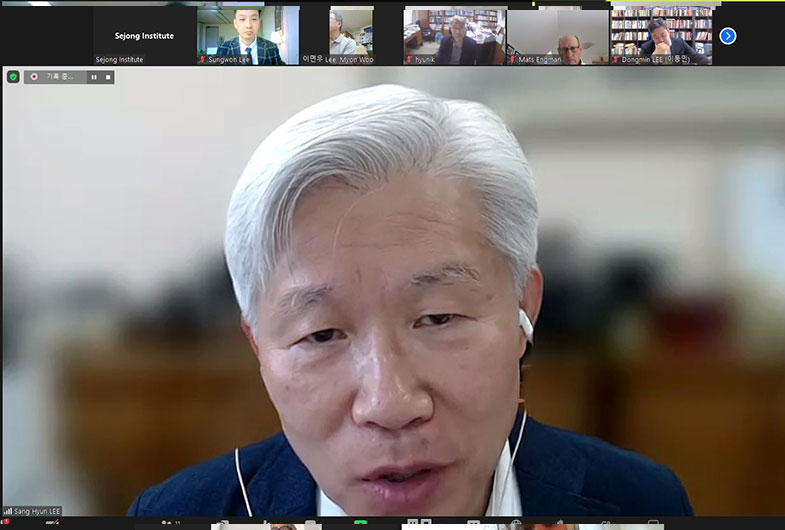
Task: Click muted mic icon beside Dongmin LEE
Action: [x=616, y=60]
